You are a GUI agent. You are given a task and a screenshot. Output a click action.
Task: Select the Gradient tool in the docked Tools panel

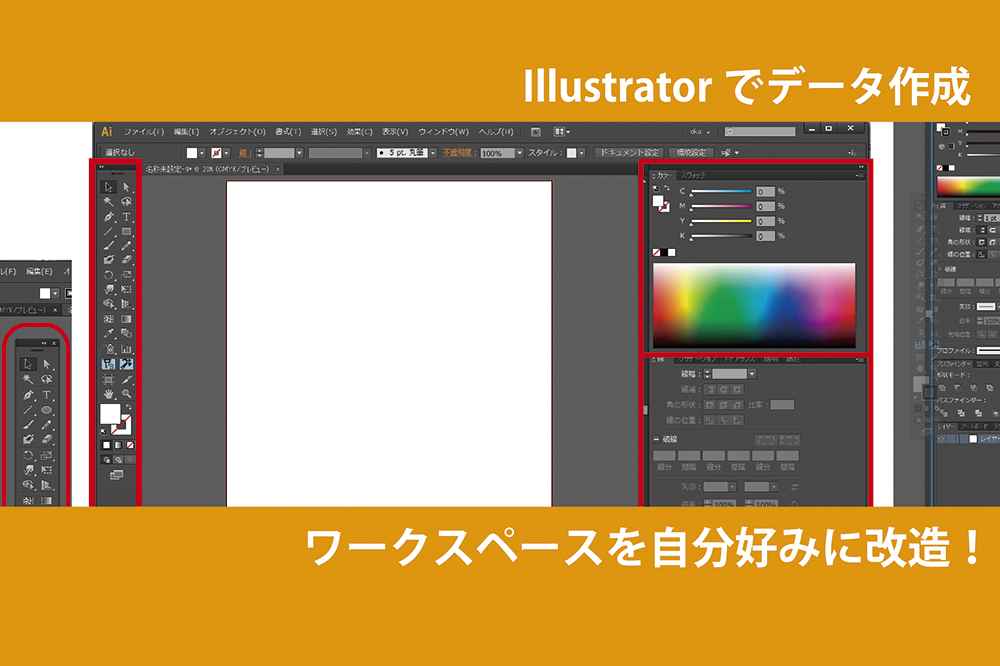click(126, 319)
